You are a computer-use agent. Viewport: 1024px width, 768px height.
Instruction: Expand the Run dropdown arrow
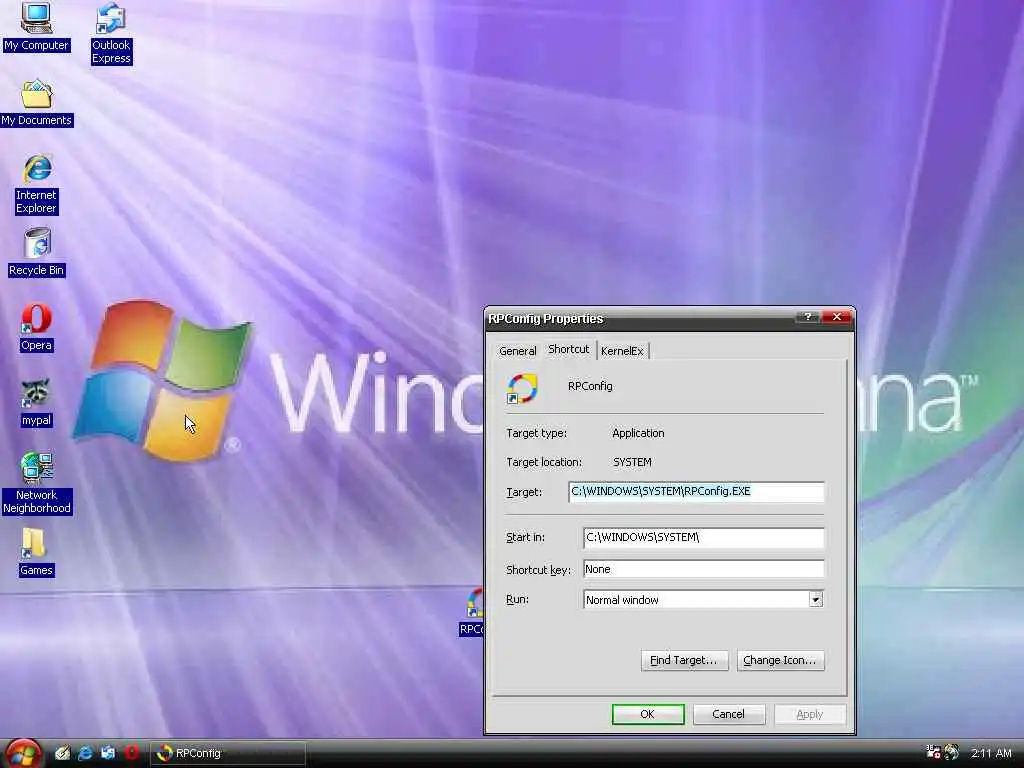click(816, 600)
